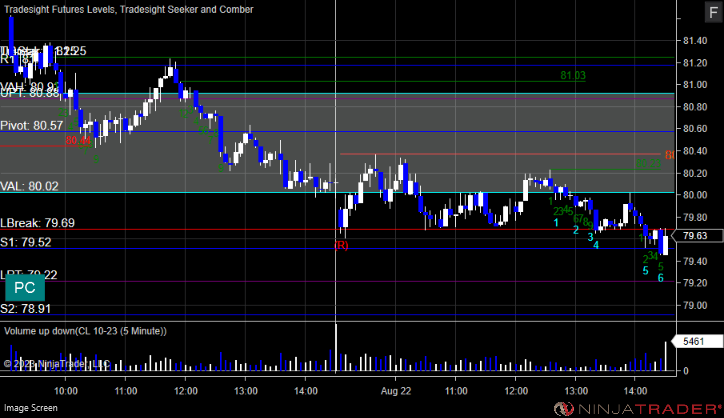Click the NinjaTrader logo

(x=637, y=409)
